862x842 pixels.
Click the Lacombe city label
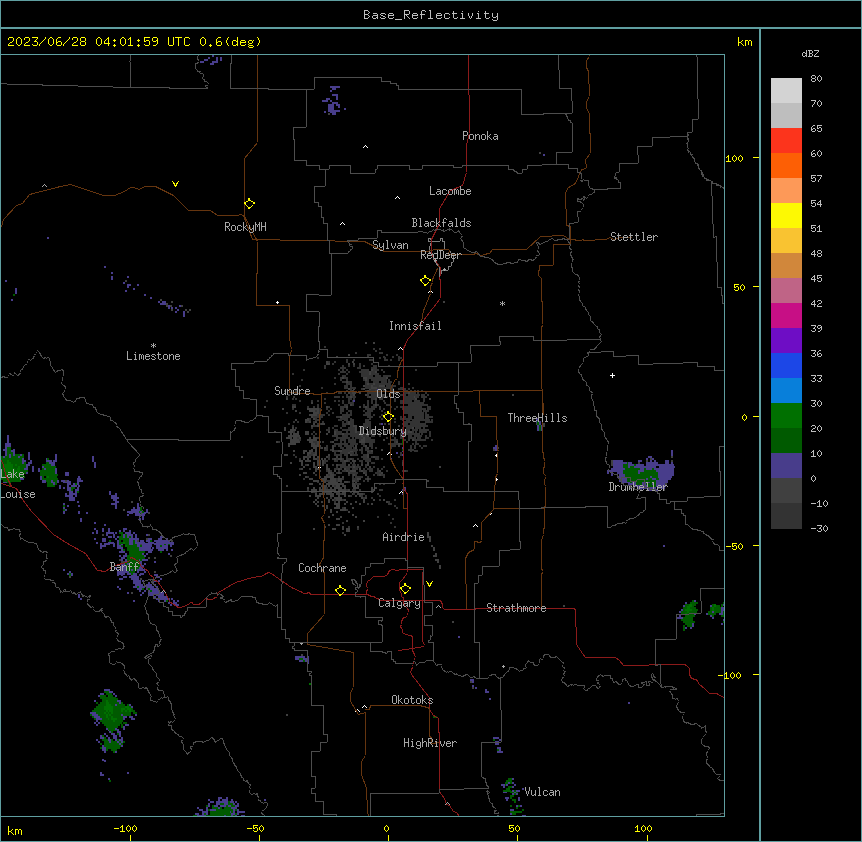click(450, 191)
